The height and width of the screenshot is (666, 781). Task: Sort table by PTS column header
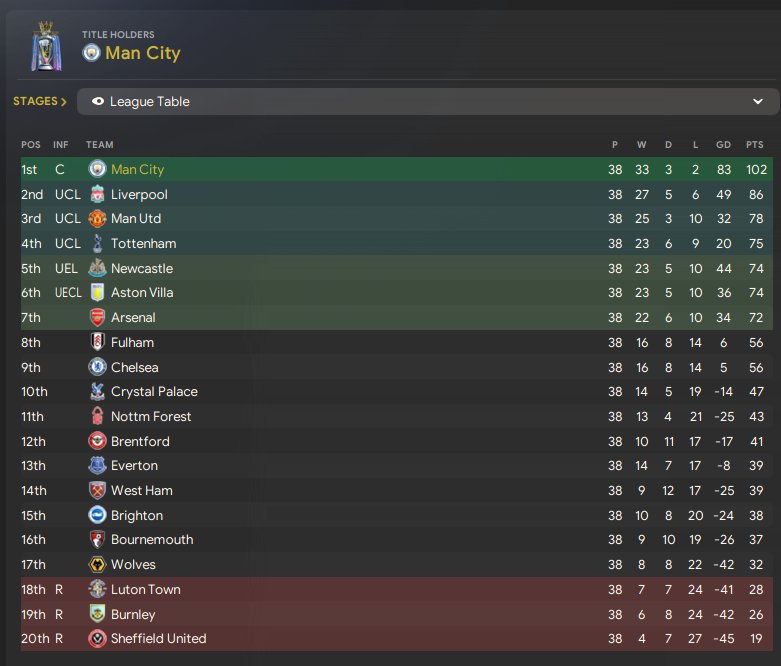click(x=755, y=144)
